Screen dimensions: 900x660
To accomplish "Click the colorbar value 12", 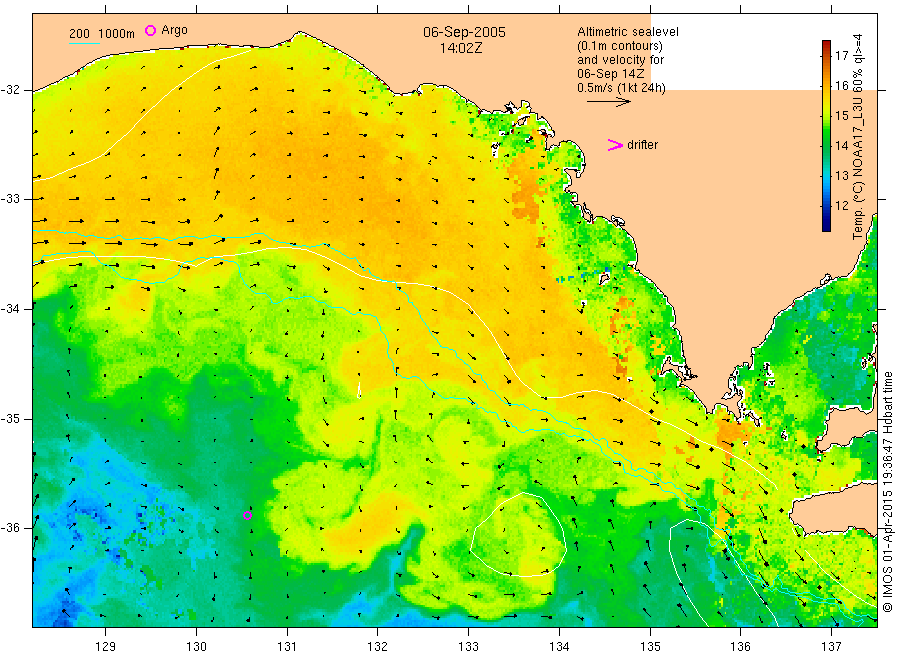I will click(841, 205).
